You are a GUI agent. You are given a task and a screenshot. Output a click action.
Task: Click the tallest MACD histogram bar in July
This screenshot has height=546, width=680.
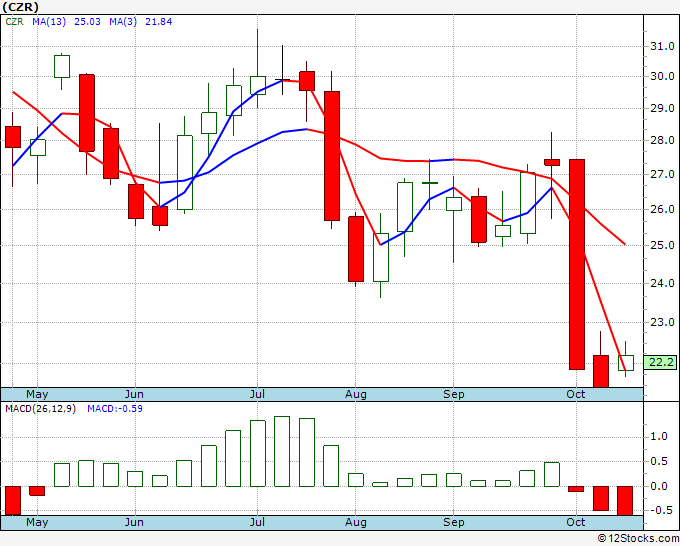(282, 451)
